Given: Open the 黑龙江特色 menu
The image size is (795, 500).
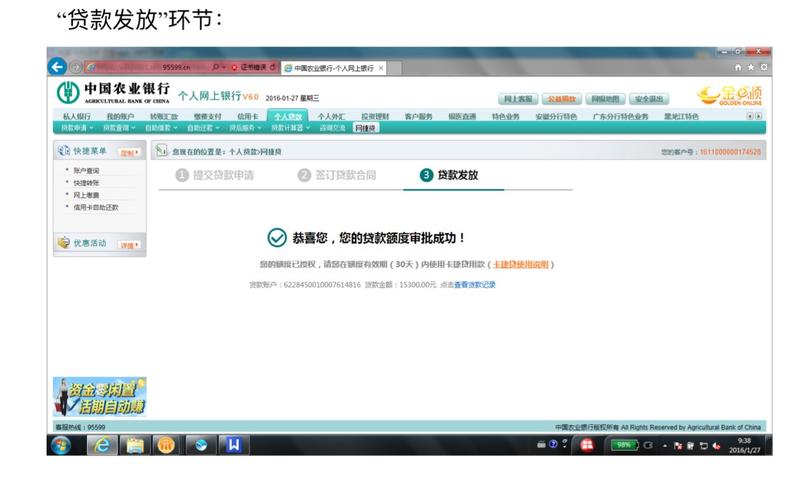Looking at the screenshot, I should click(x=681, y=117).
